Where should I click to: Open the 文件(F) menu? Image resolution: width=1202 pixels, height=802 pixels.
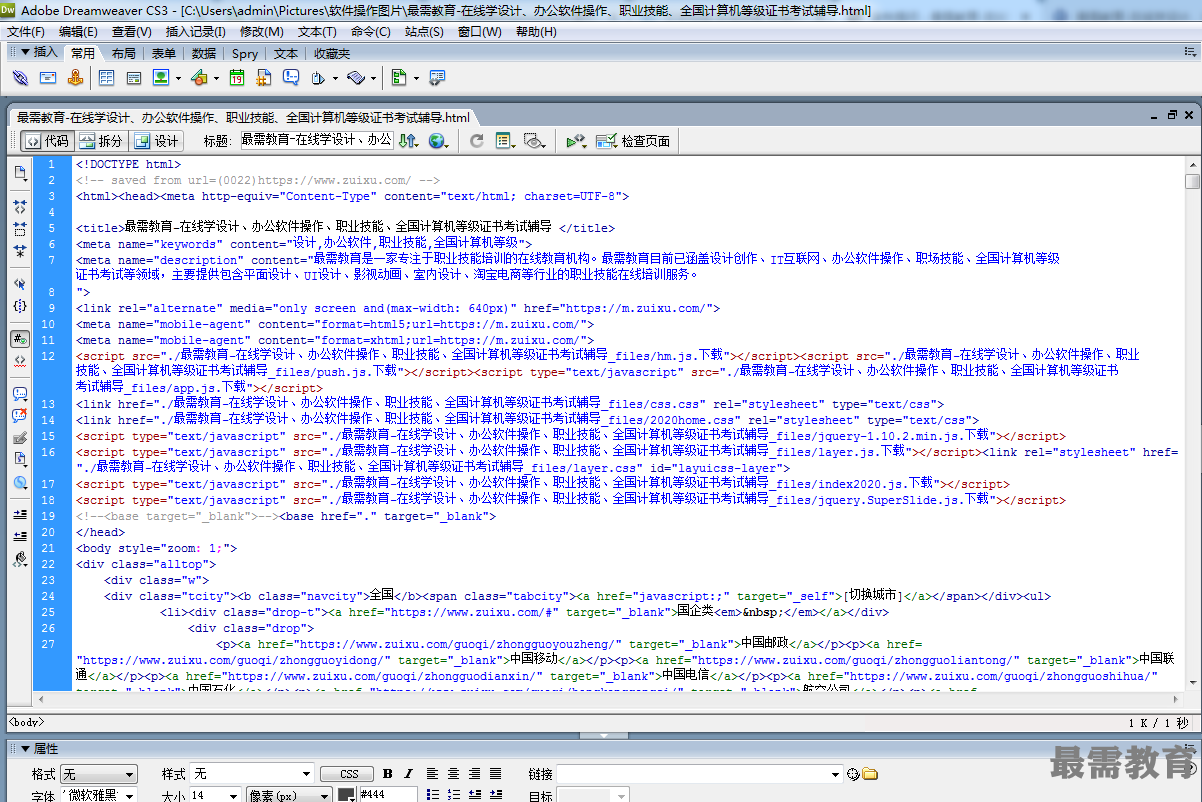[x=26, y=31]
